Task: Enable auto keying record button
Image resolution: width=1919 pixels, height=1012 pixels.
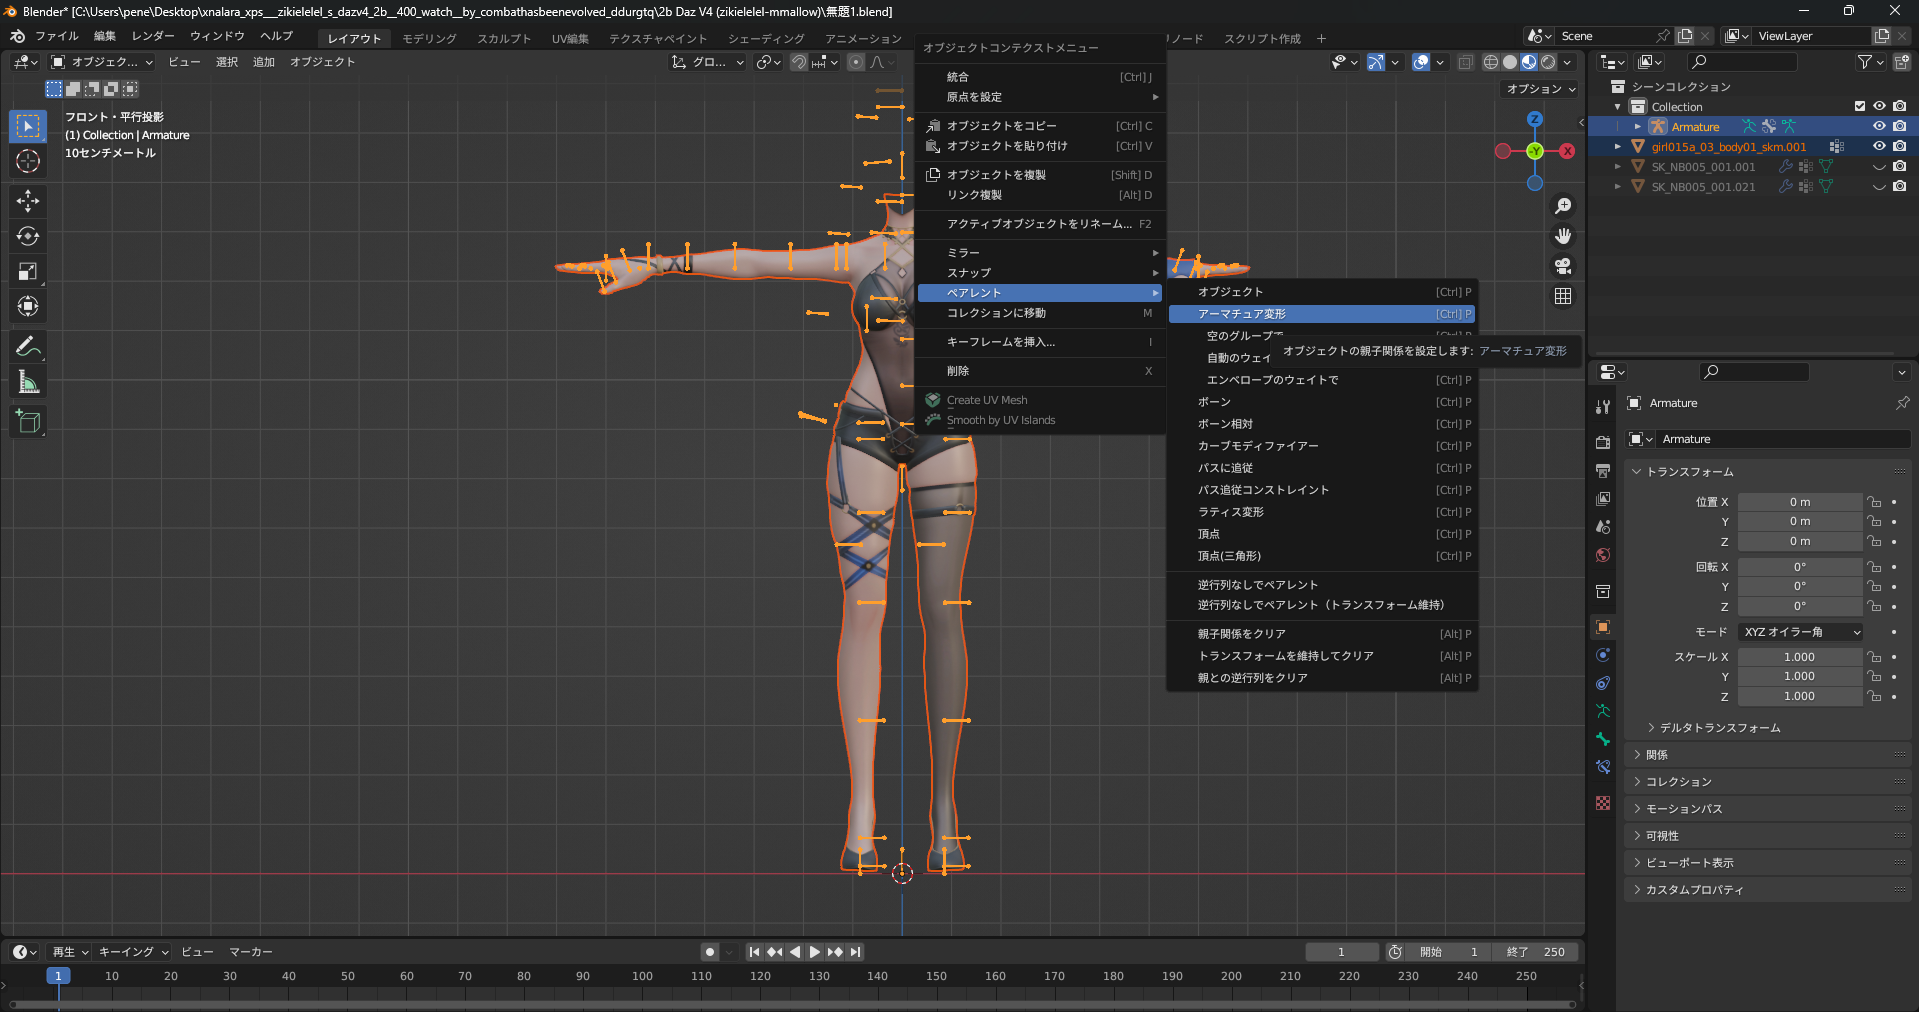Action: [x=710, y=952]
